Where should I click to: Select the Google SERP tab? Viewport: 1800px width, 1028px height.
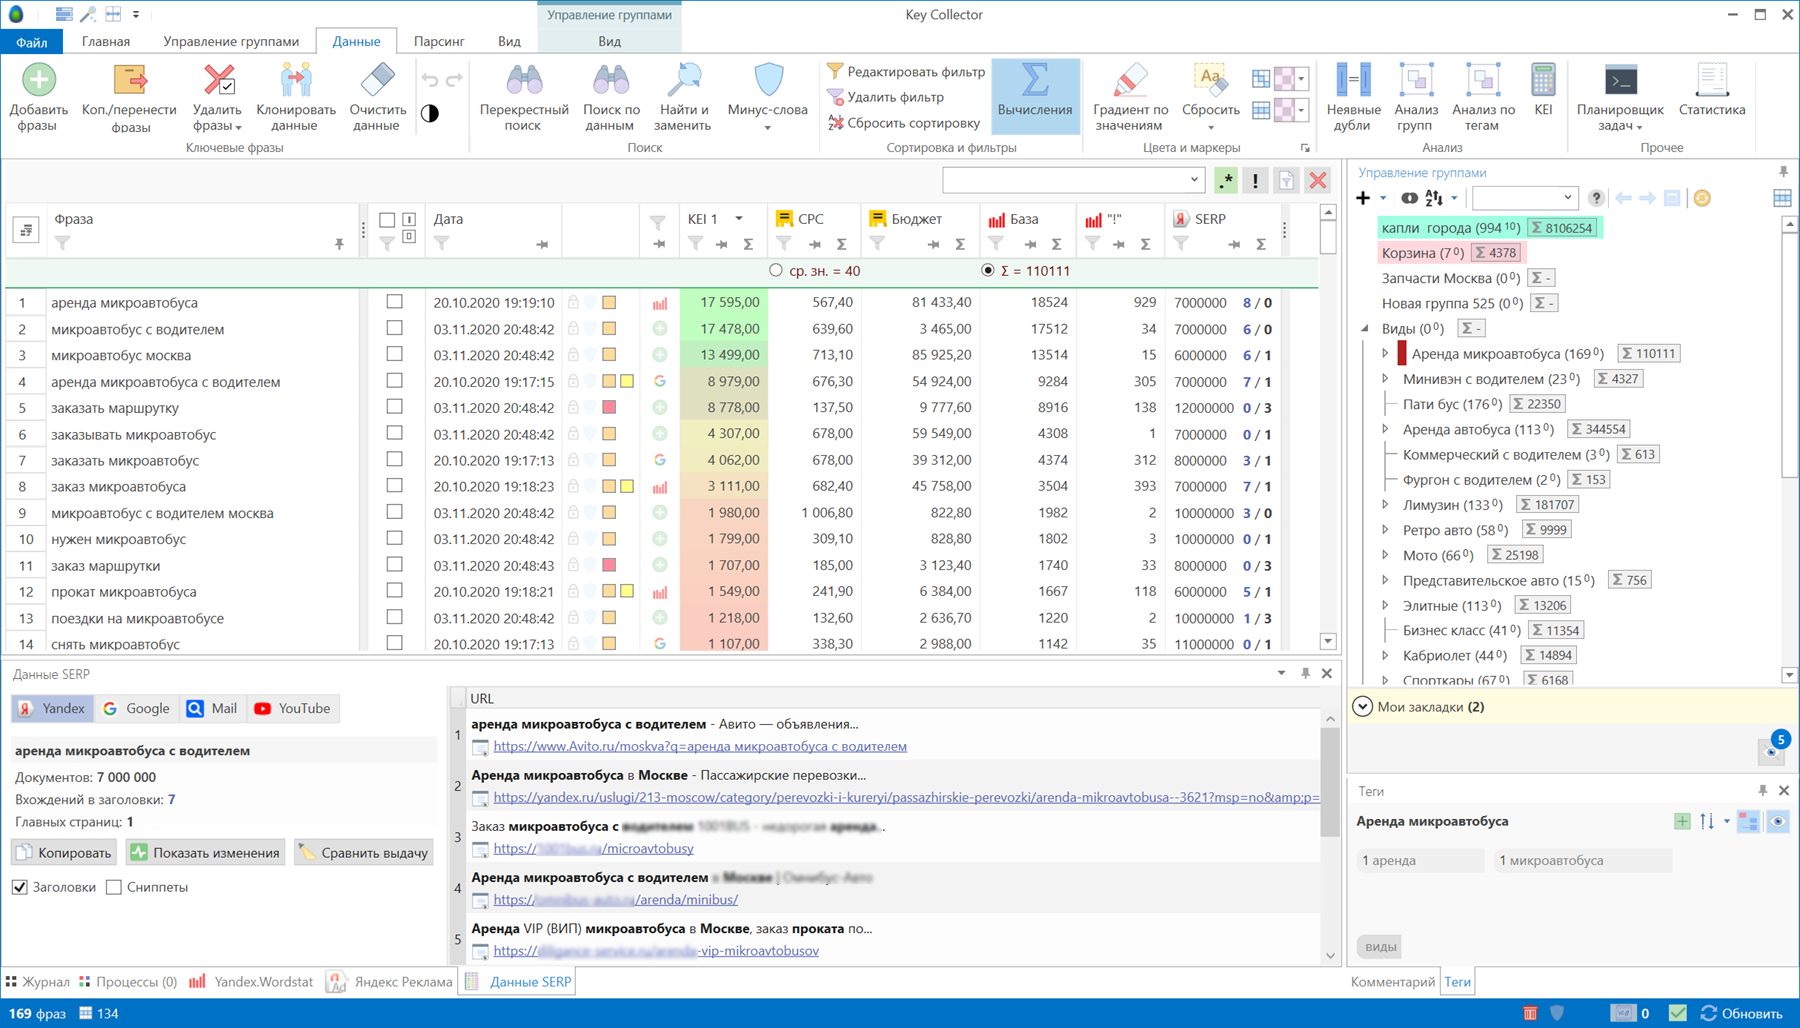click(136, 708)
